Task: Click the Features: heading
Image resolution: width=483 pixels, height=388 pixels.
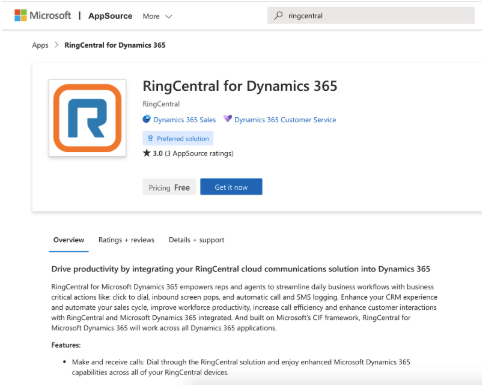Action: [66, 345]
